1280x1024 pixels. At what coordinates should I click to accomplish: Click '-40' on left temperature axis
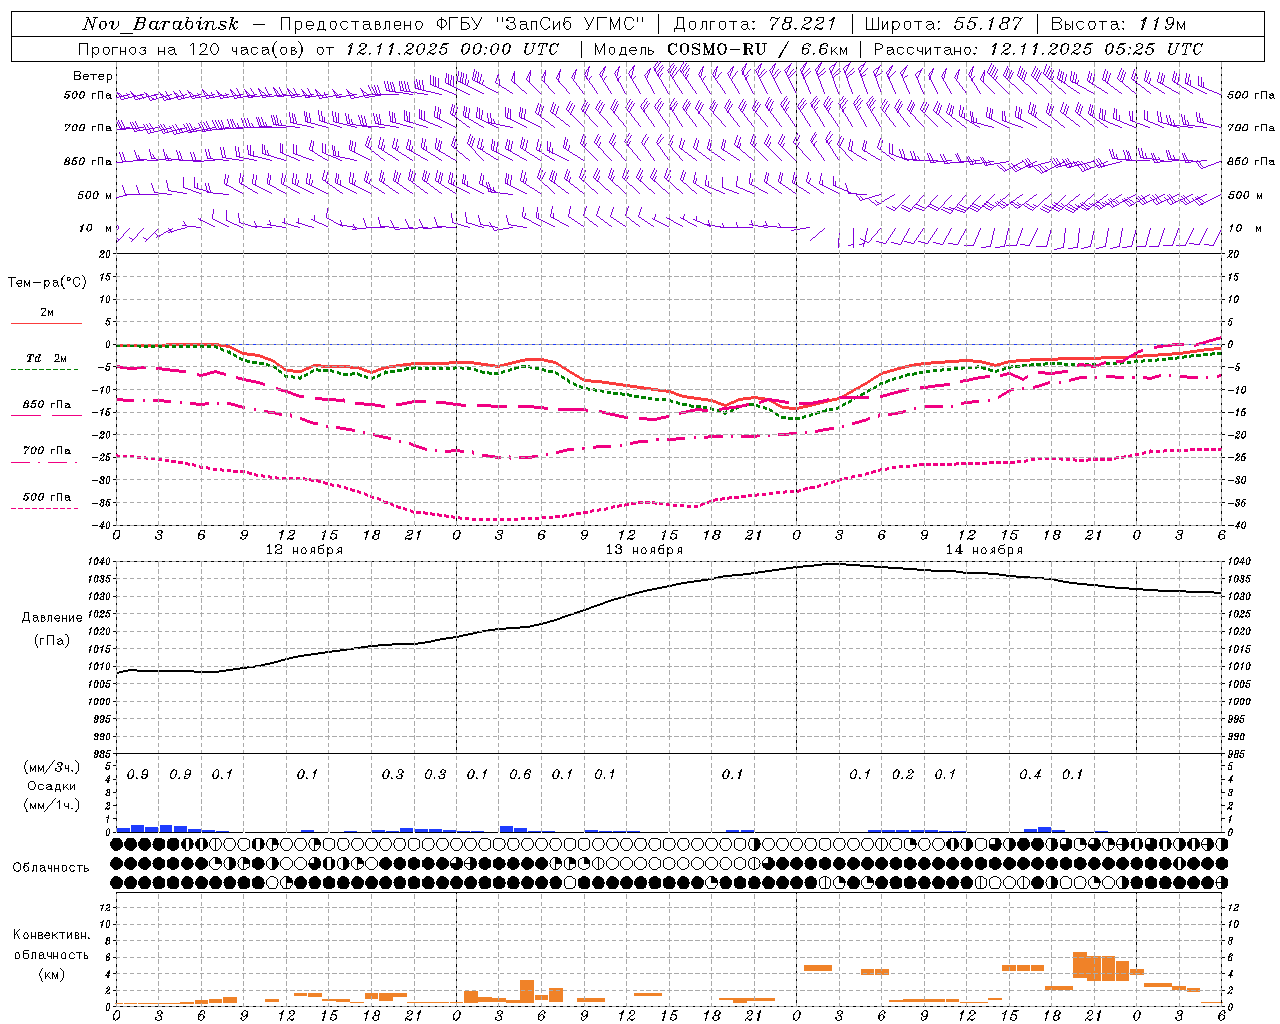tap(101, 525)
